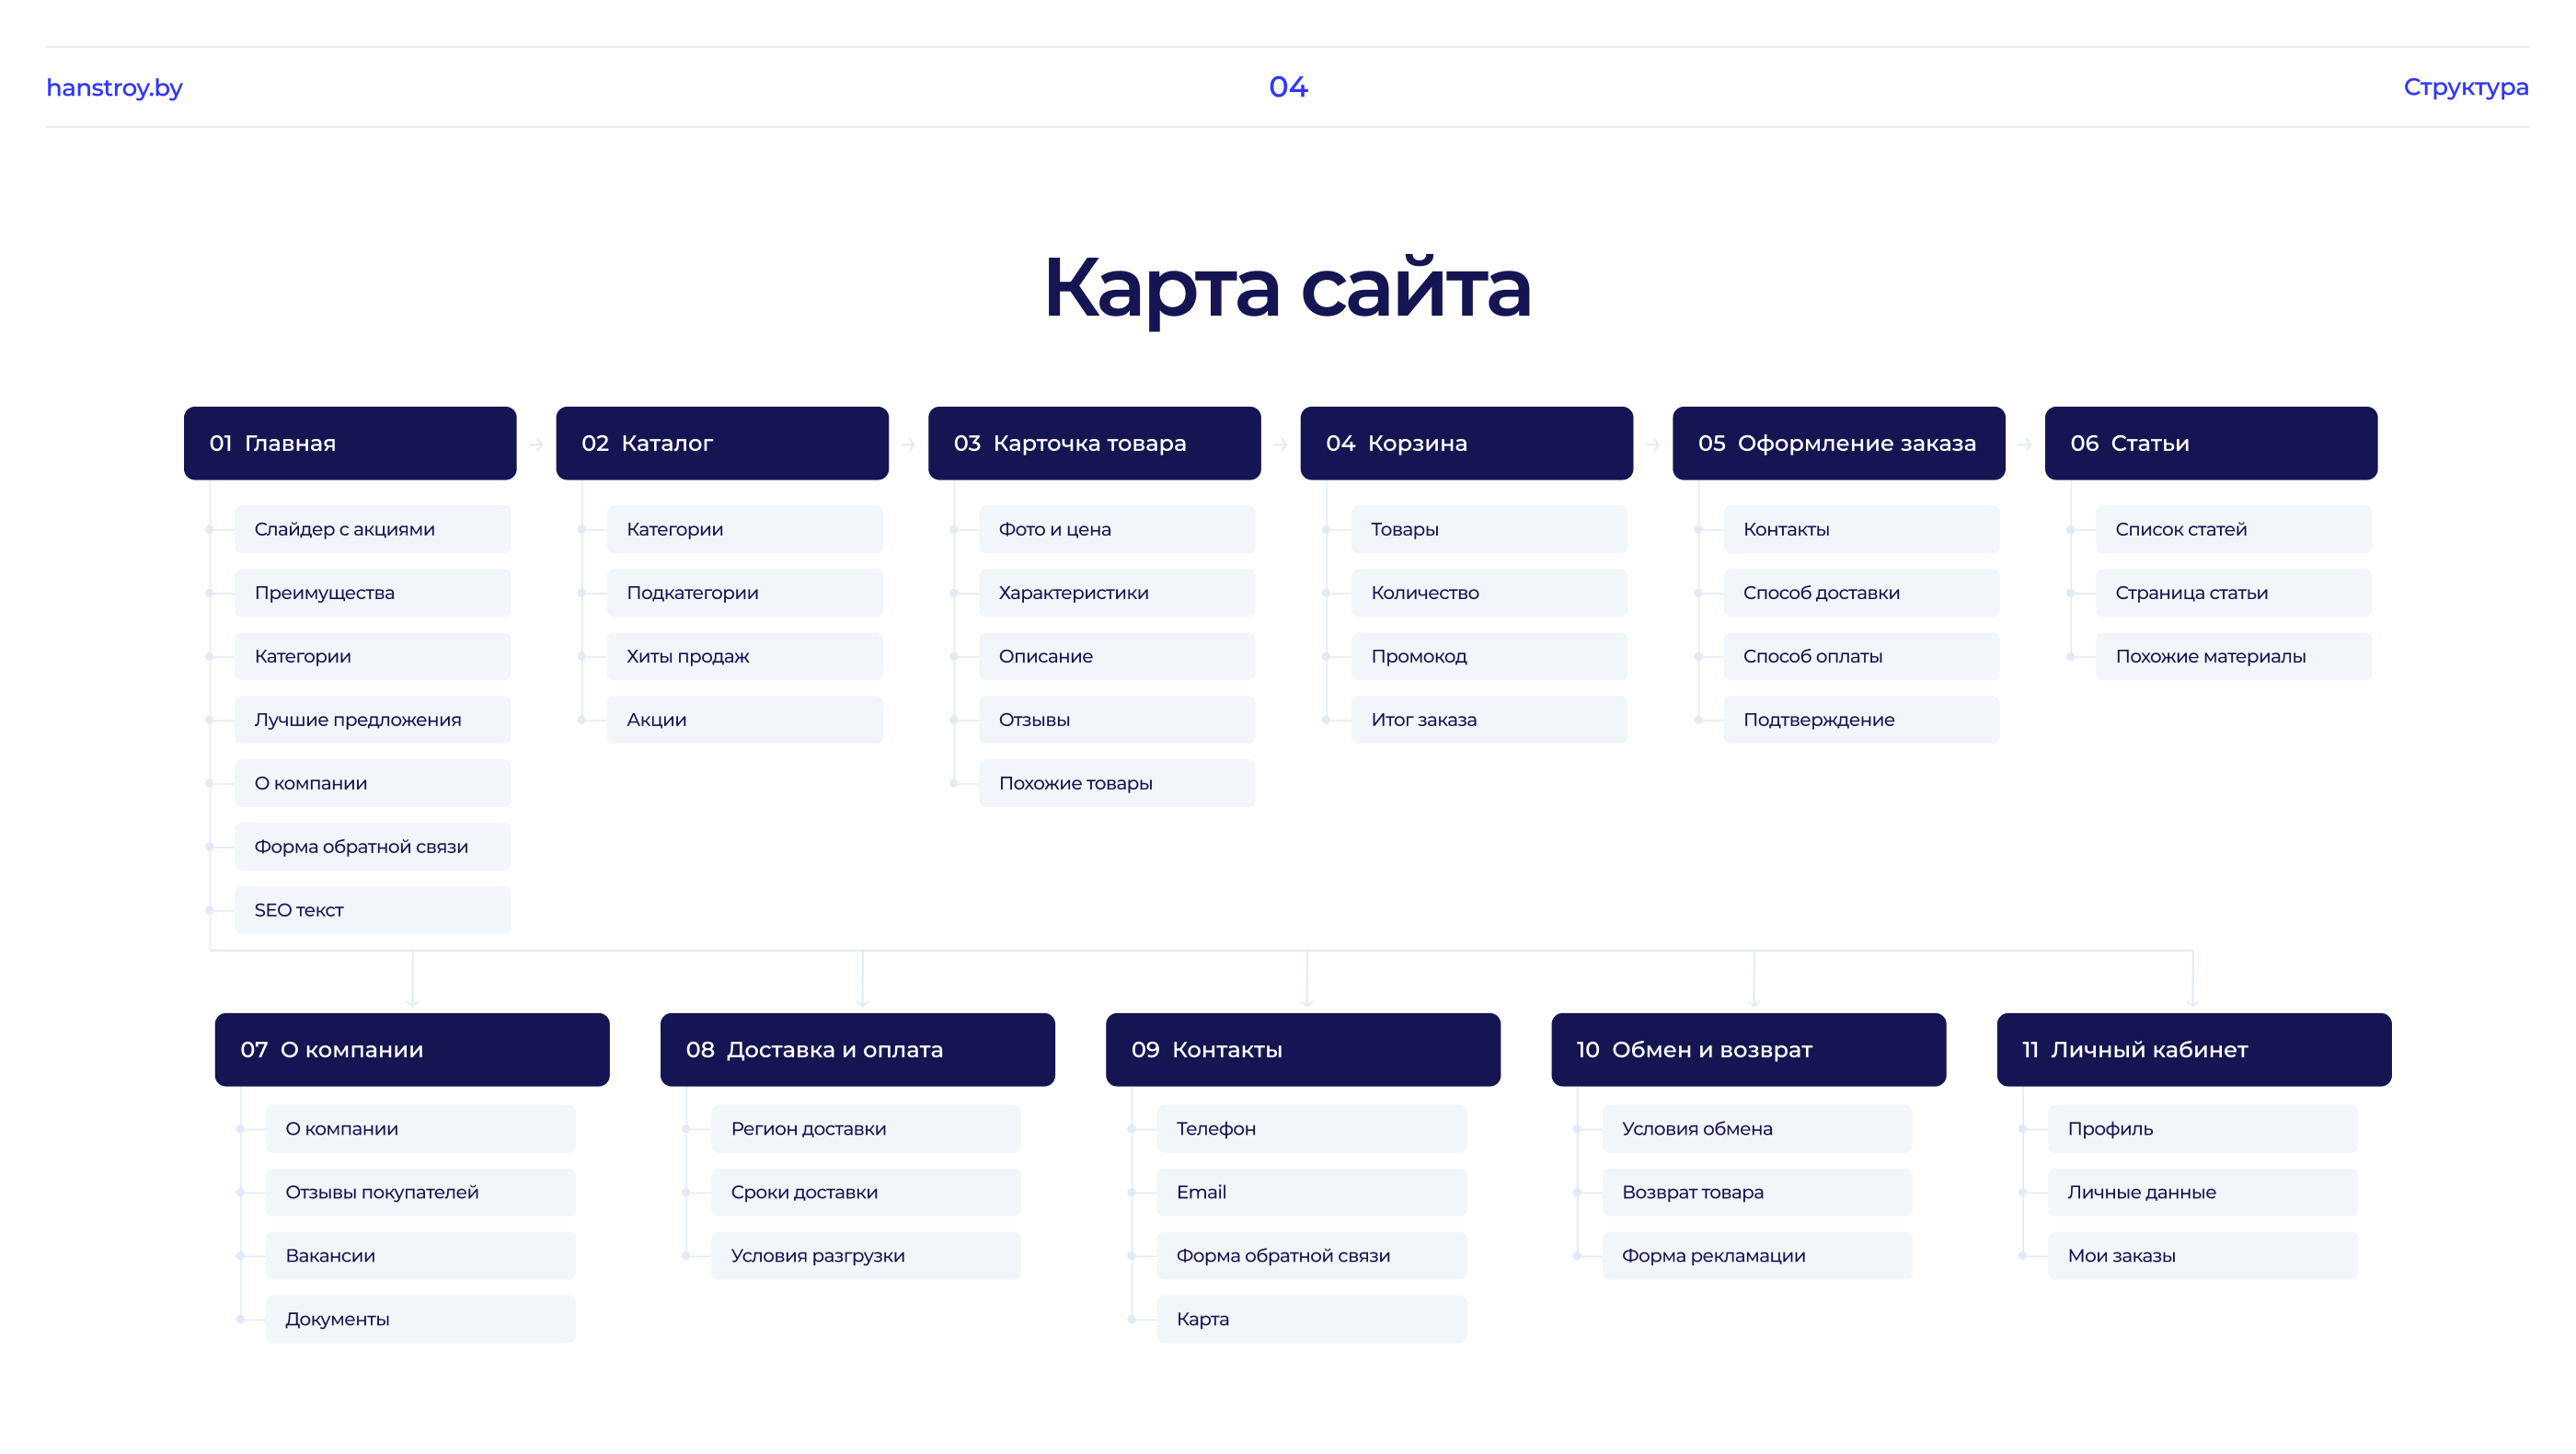Select the 04 Корзина block

pos(1466,443)
